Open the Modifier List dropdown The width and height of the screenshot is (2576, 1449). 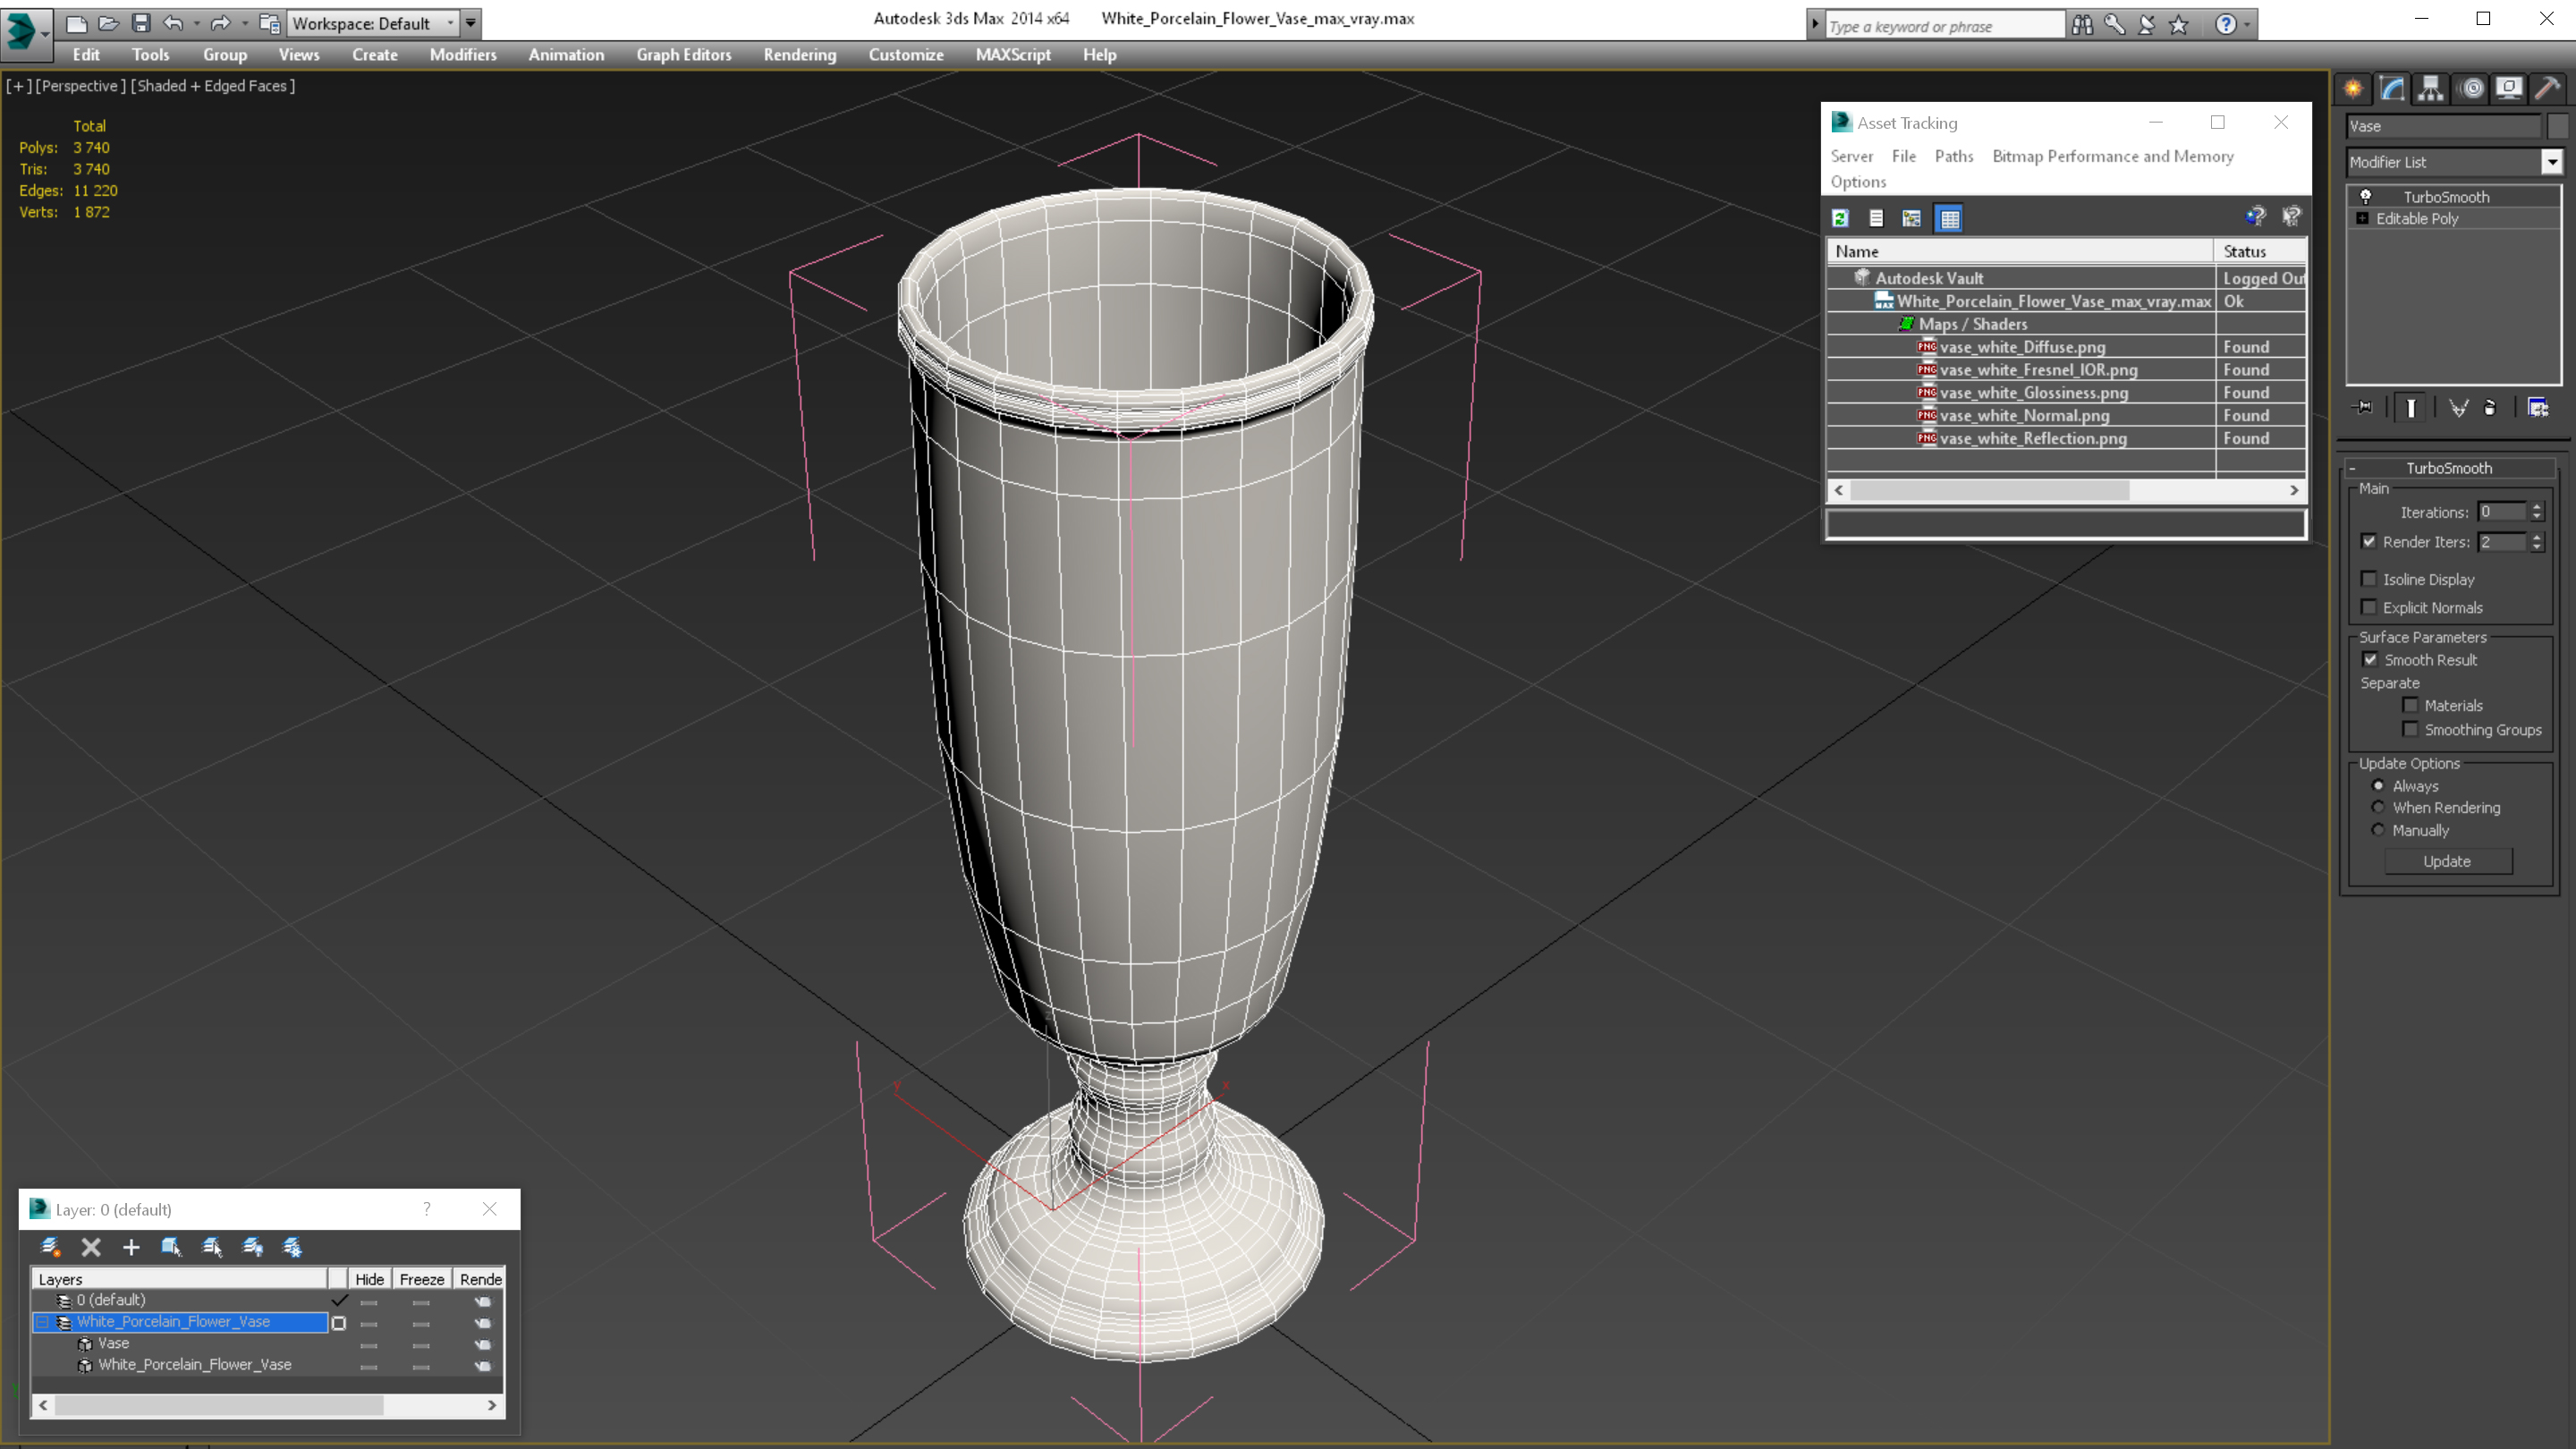click(2551, 162)
